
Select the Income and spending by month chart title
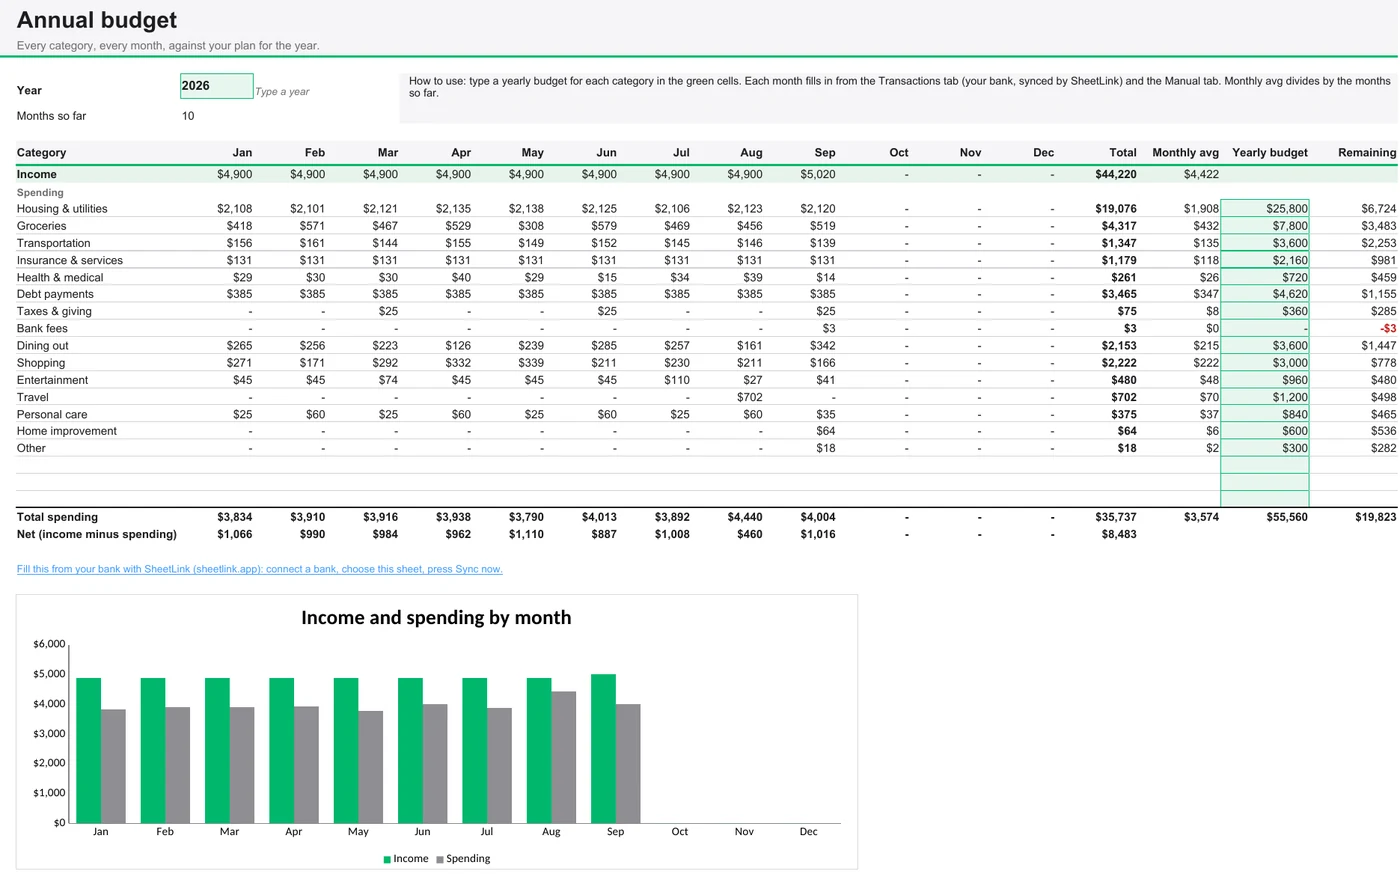tap(436, 618)
